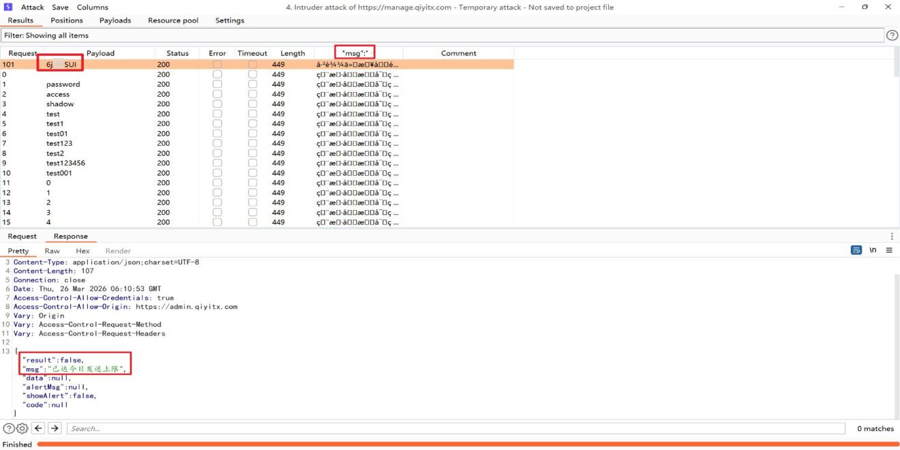The height and width of the screenshot is (450, 900).
Task: Click the Access-Control-Allow-Origin header line
Action: (125, 307)
